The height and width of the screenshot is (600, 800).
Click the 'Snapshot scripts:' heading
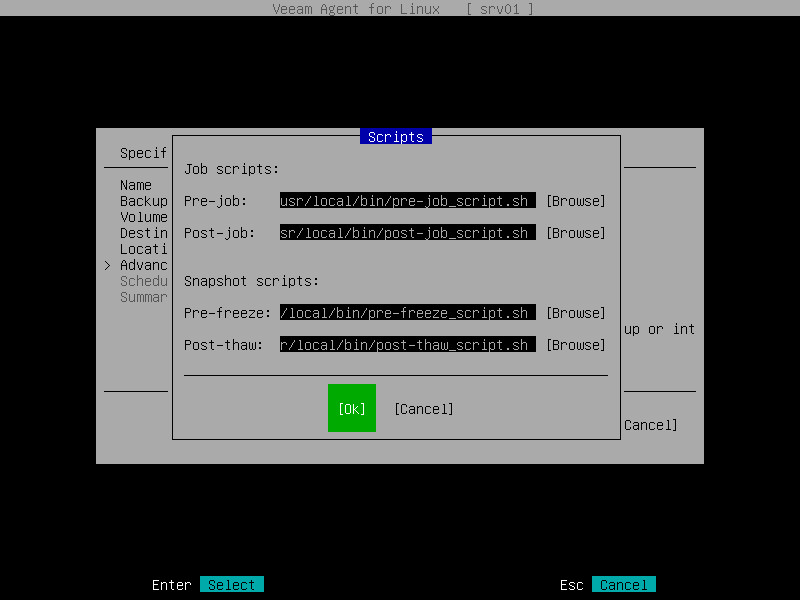point(252,281)
